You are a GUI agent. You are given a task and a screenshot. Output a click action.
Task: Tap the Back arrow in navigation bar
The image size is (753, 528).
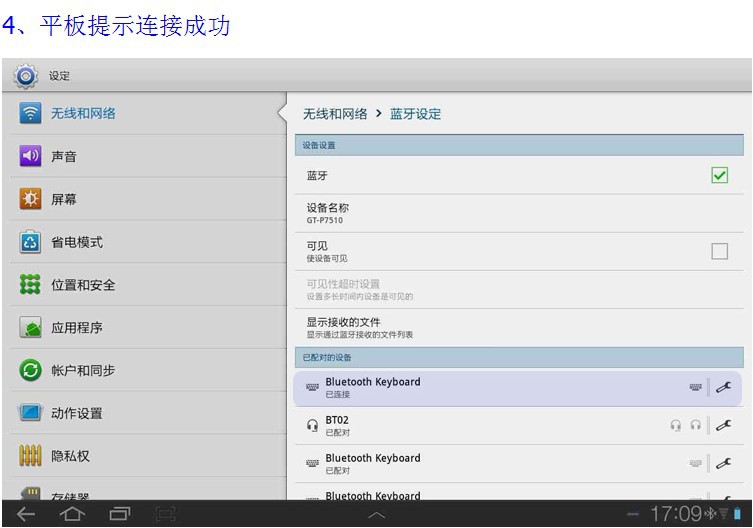(x=26, y=514)
